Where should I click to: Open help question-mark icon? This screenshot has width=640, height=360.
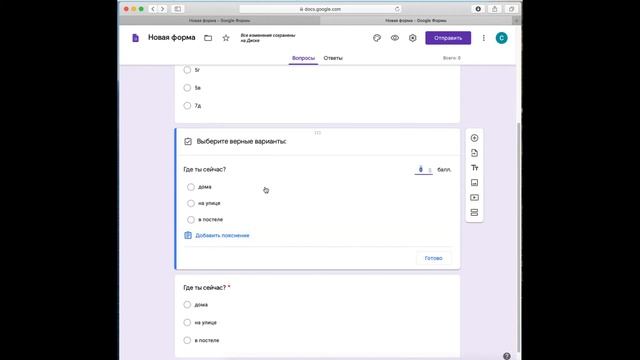[x=507, y=356]
